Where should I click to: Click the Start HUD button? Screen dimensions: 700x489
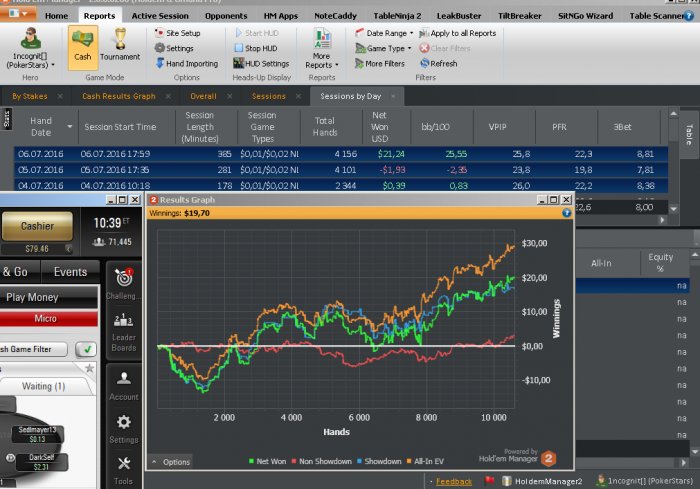click(x=256, y=33)
